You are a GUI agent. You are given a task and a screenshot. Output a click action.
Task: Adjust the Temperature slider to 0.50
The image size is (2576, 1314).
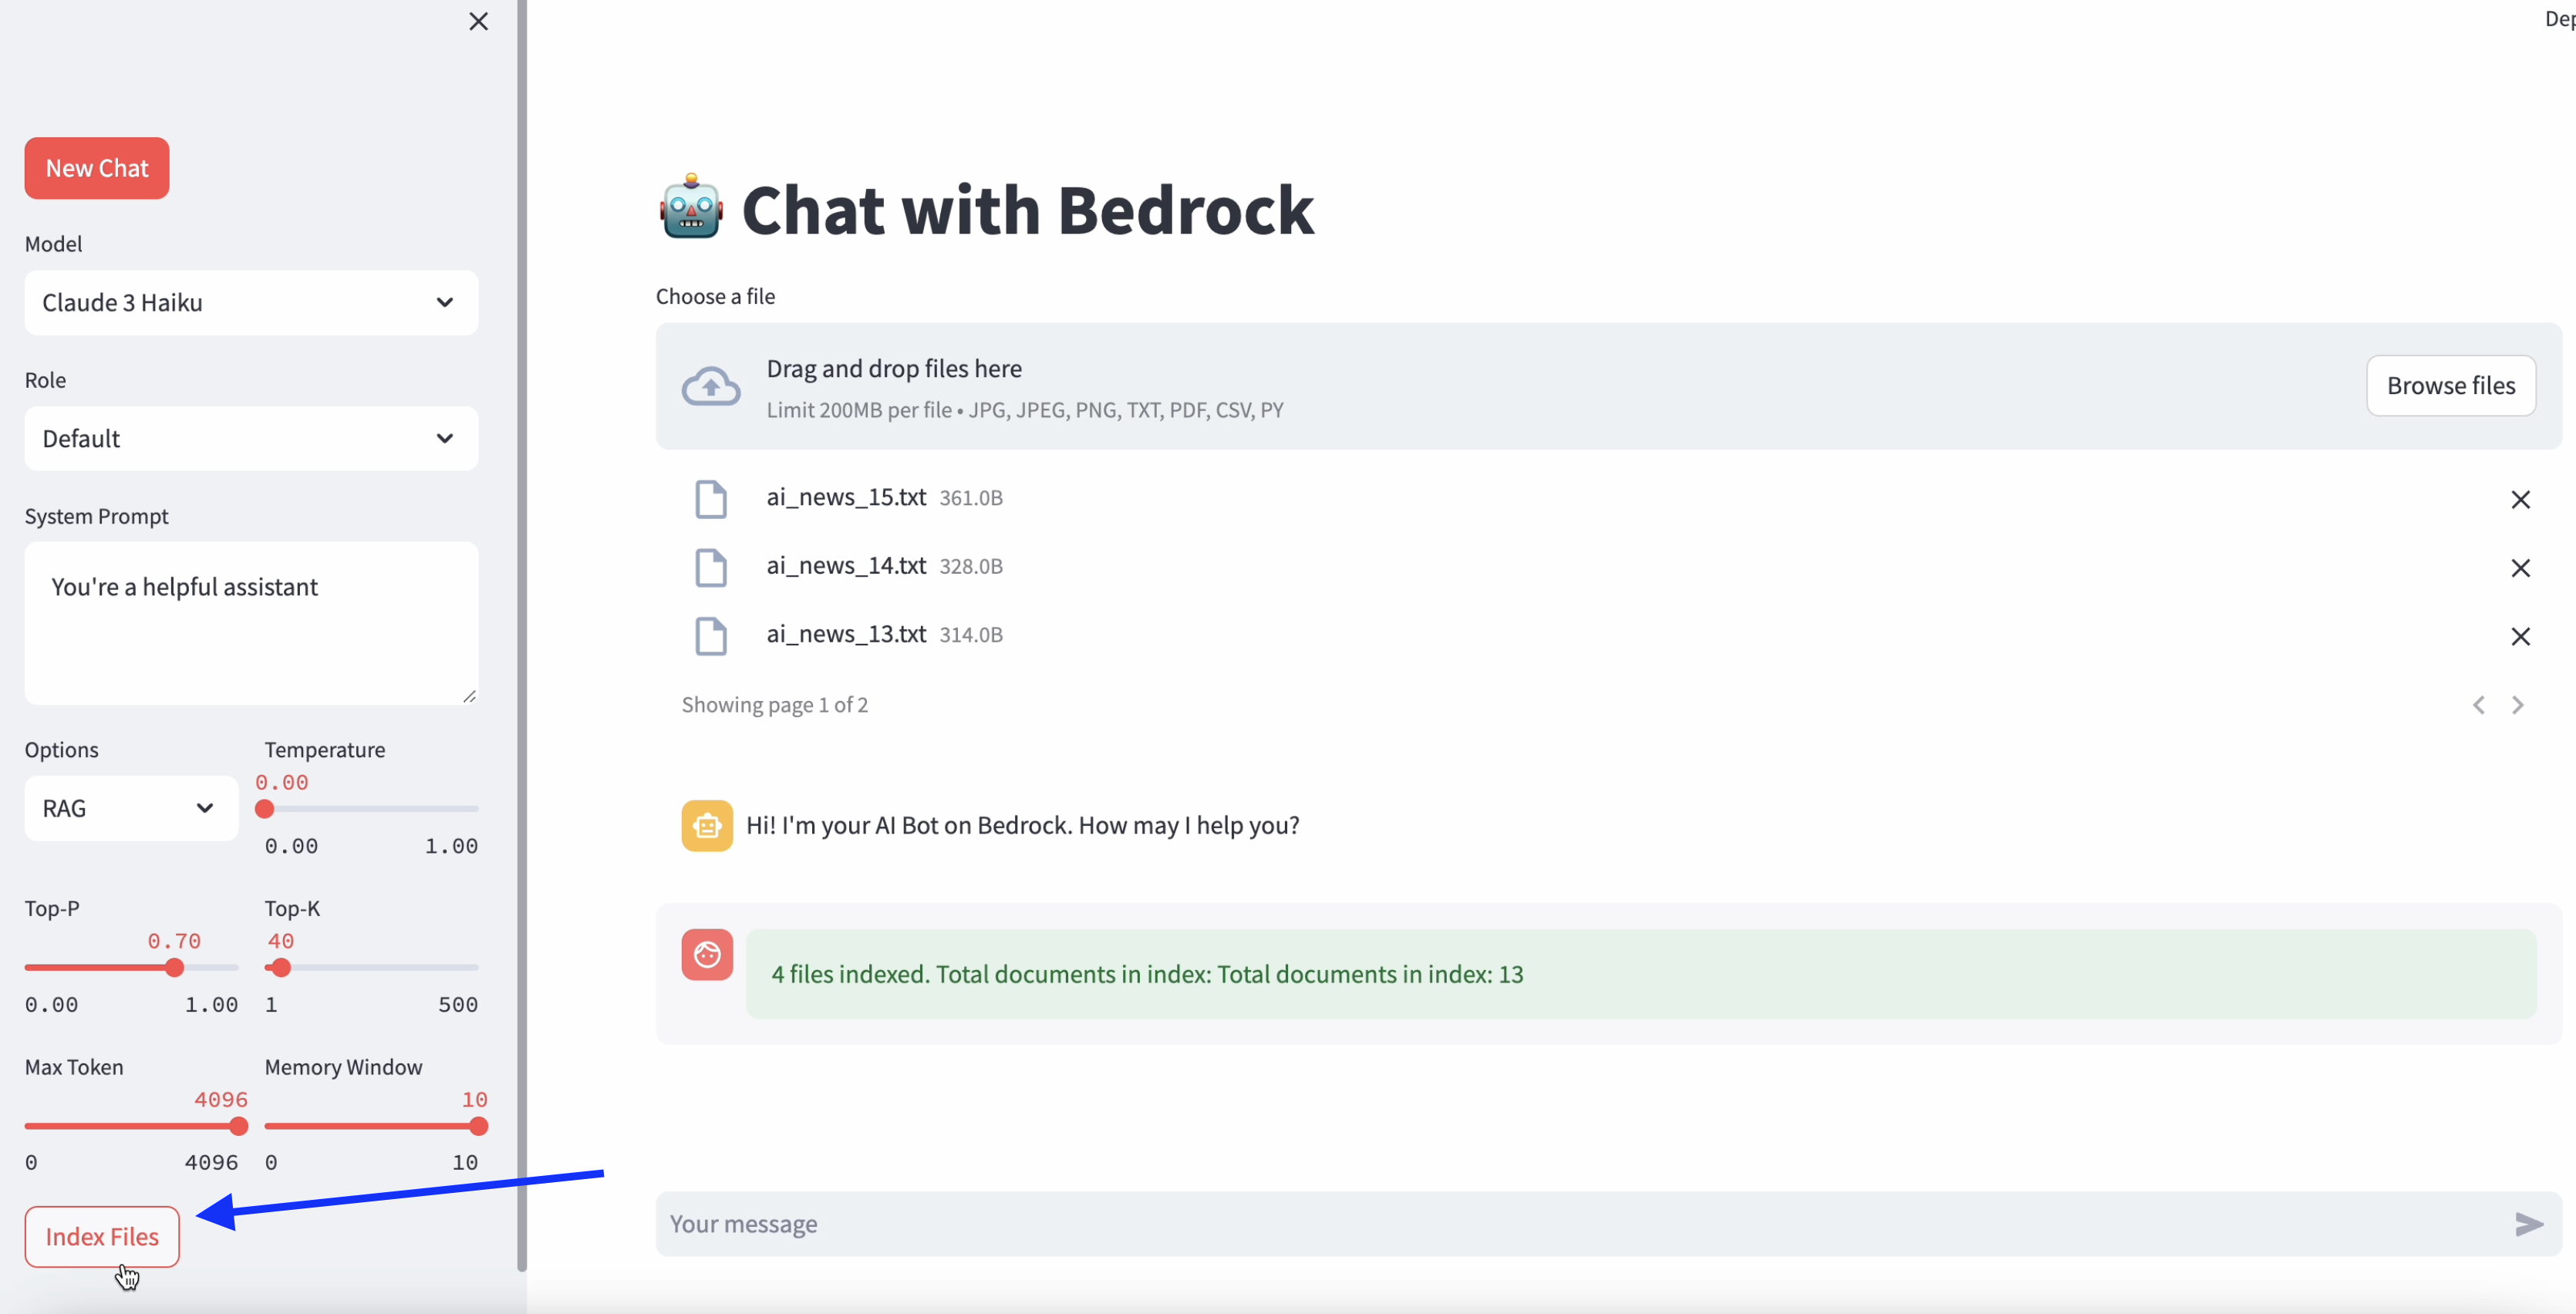370,810
